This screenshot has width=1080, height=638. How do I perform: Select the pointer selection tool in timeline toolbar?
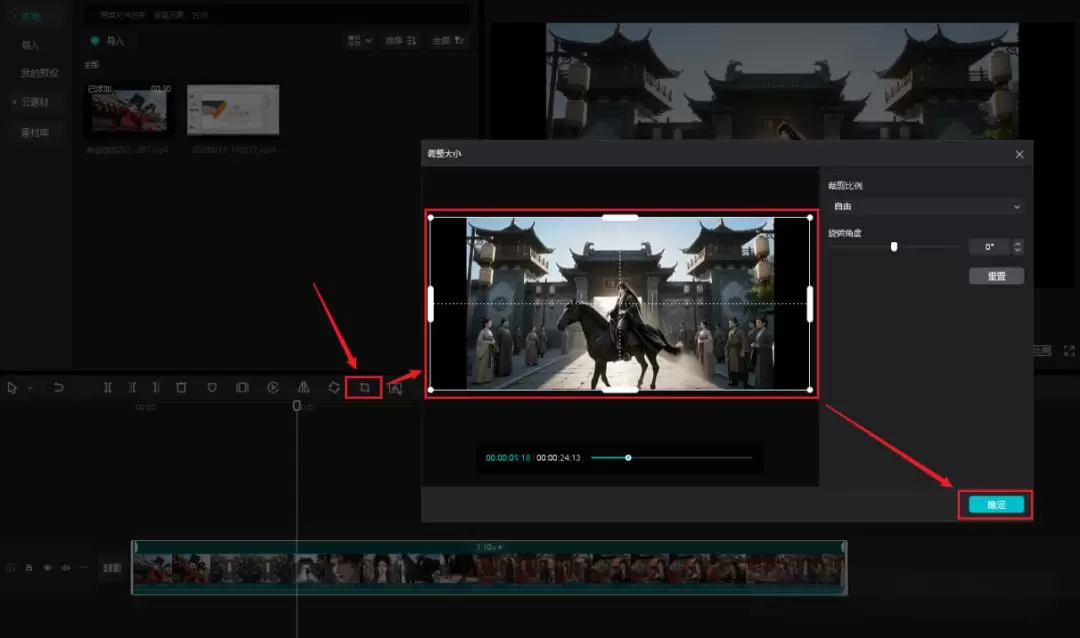tap(12, 388)
